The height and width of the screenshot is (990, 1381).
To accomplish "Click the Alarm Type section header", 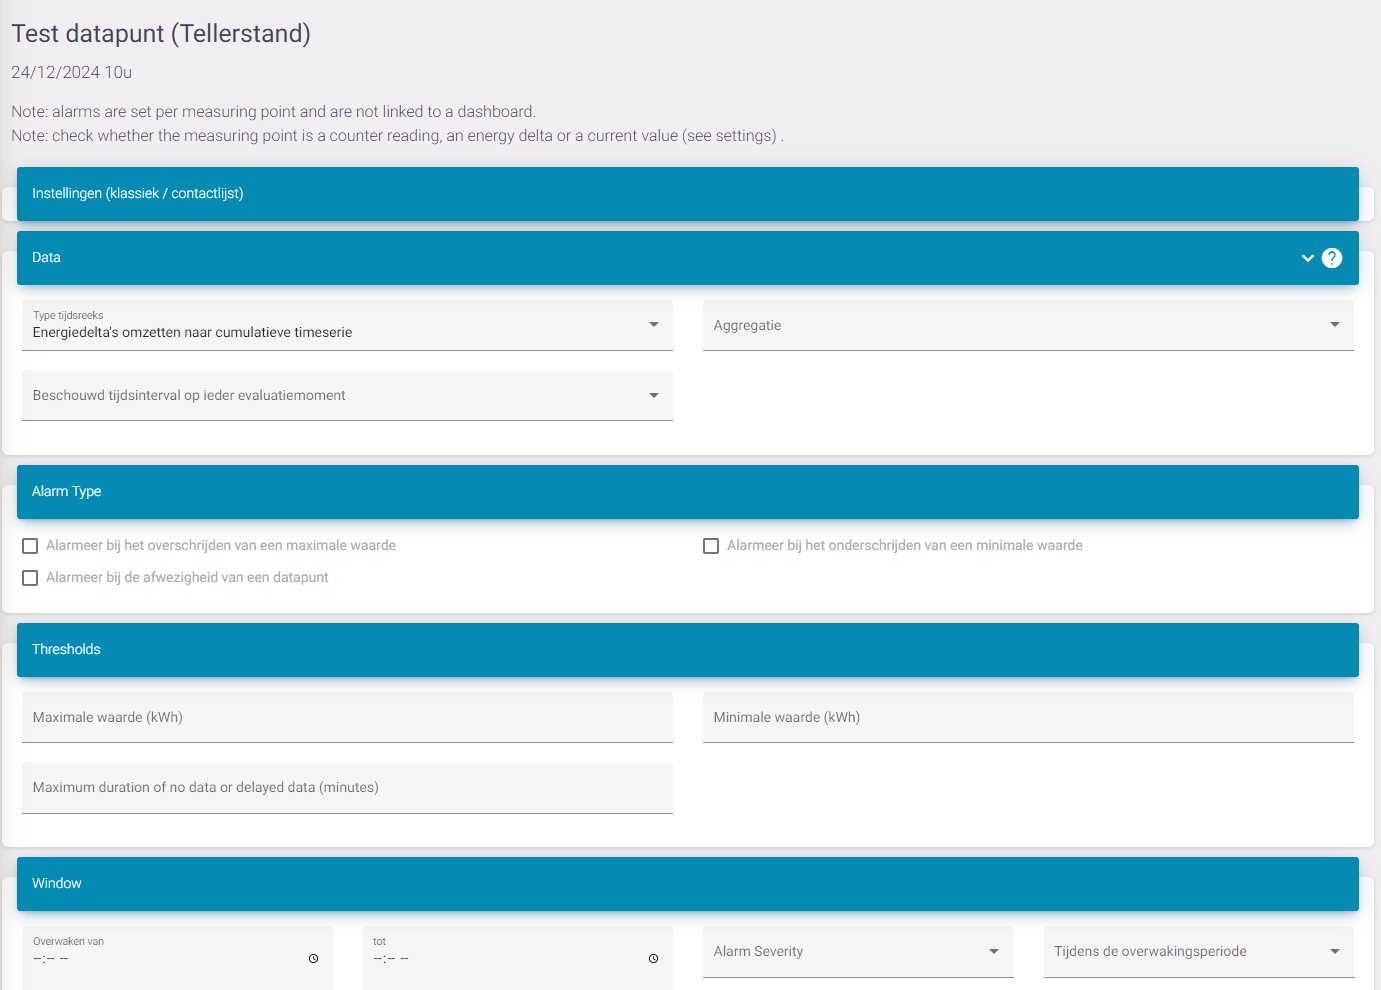I will [x=687, y=492].
